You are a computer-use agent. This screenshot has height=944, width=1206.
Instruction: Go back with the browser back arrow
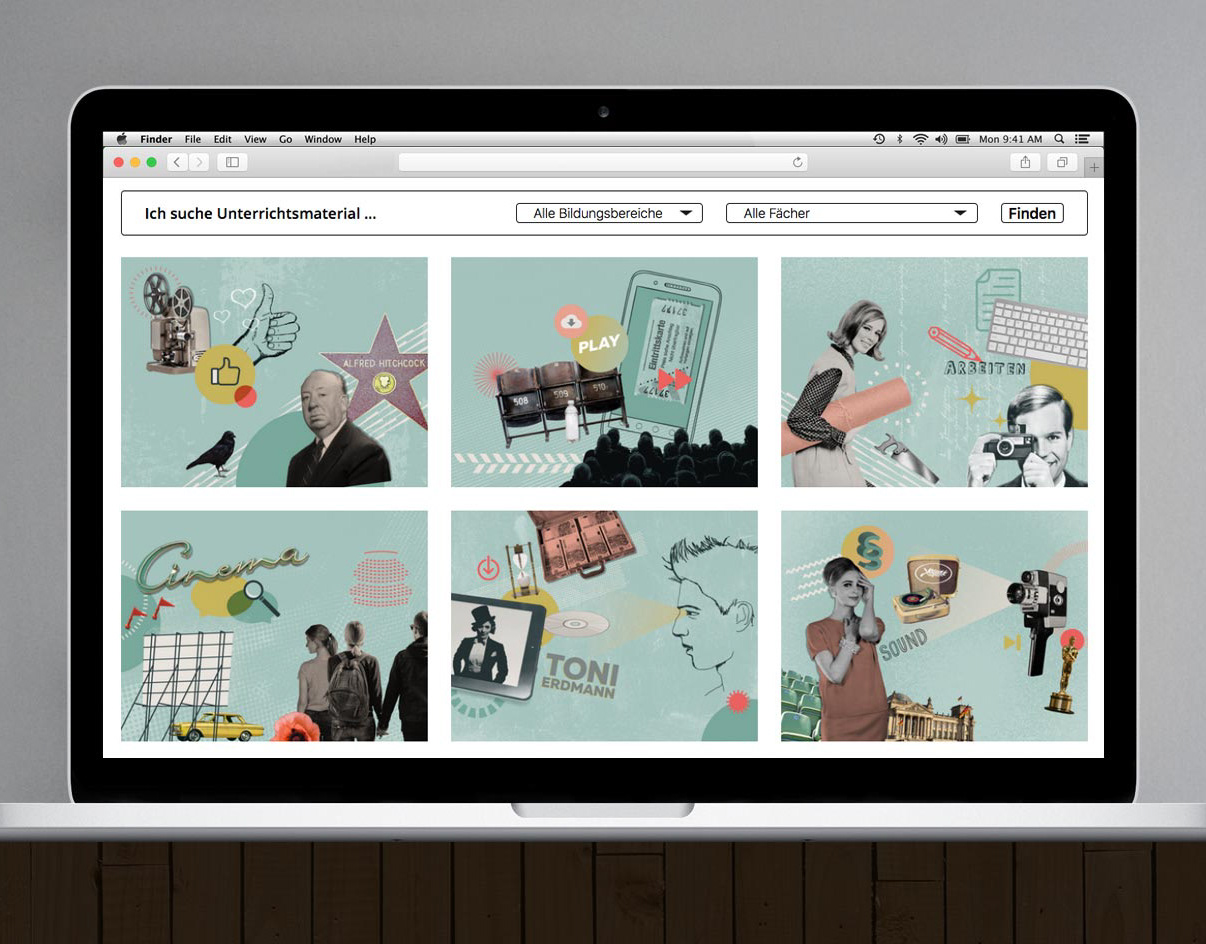(177, 162)
